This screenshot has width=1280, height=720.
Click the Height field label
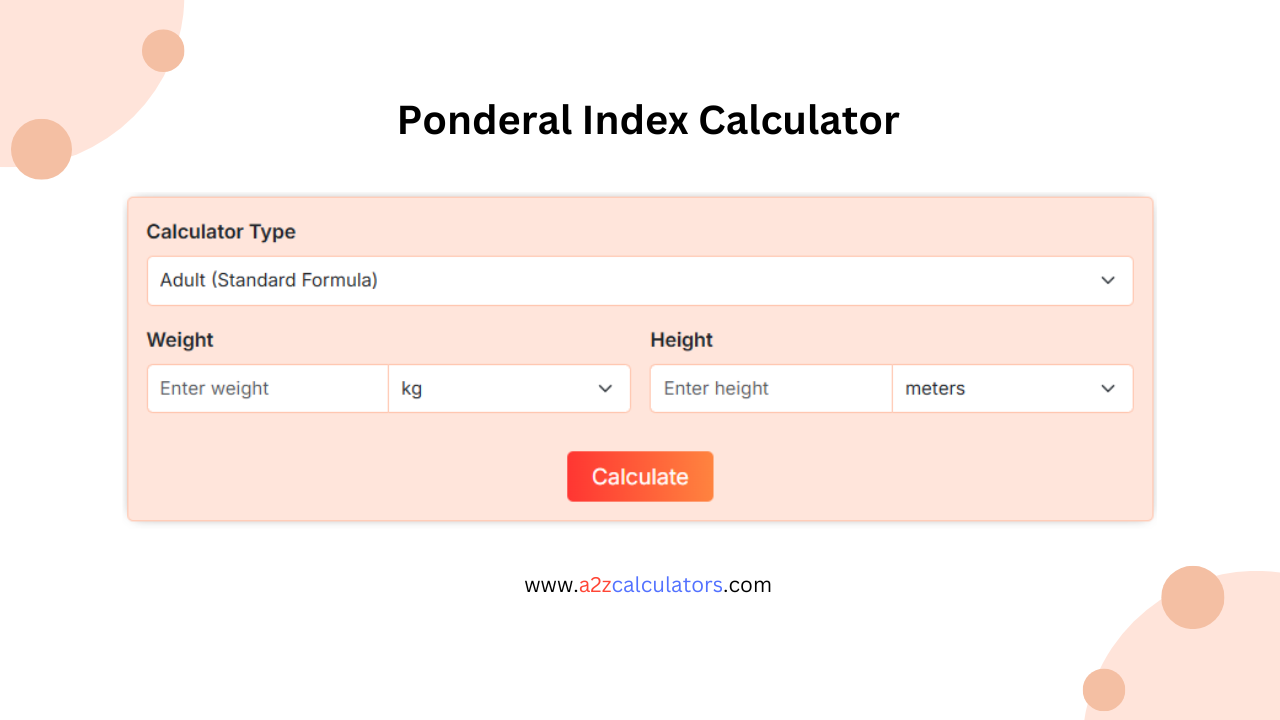pos(681,340)
